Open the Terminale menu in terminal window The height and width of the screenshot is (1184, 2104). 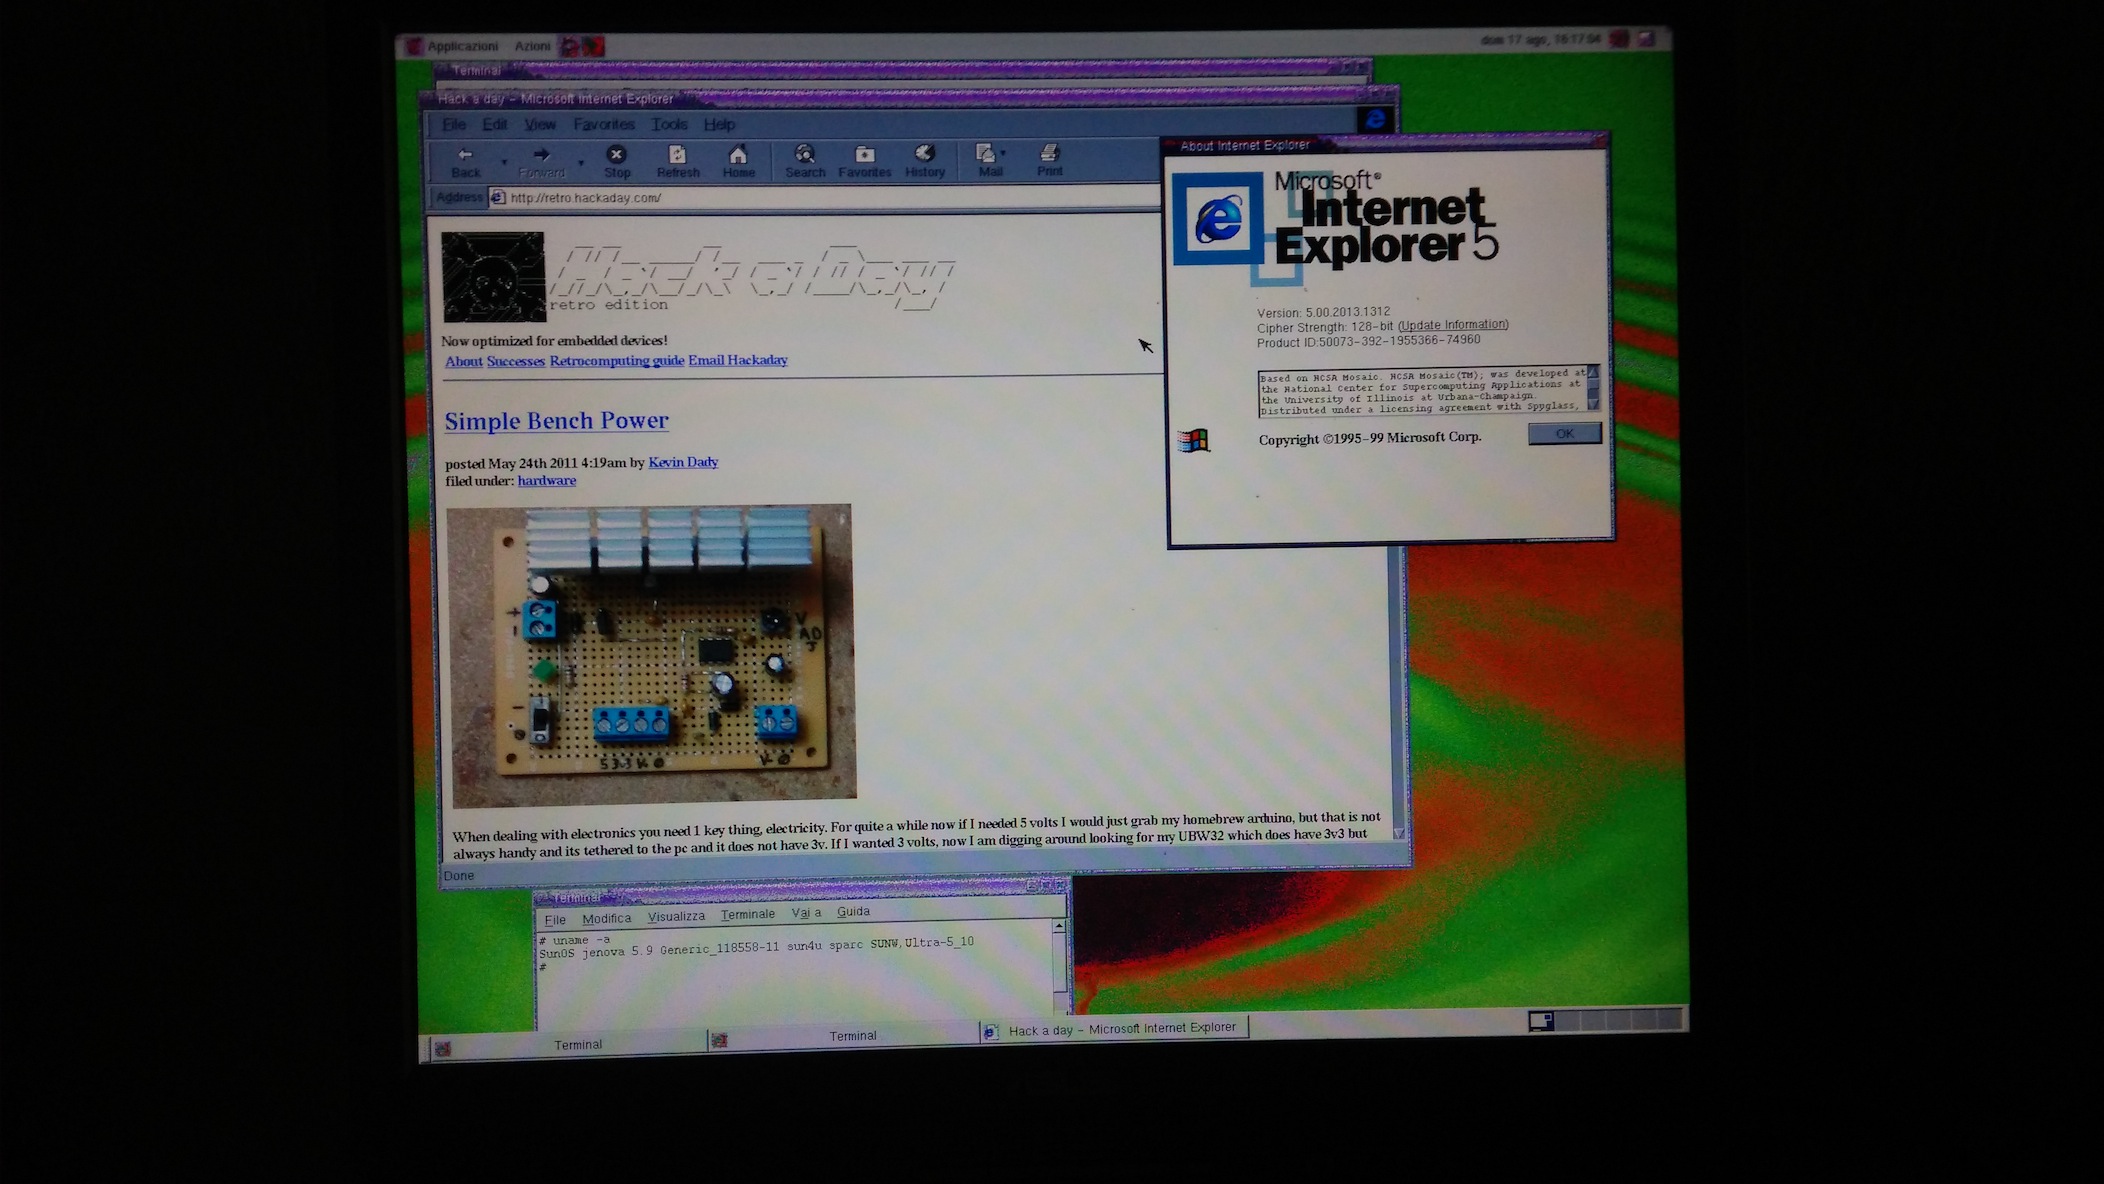coord(747,914)
